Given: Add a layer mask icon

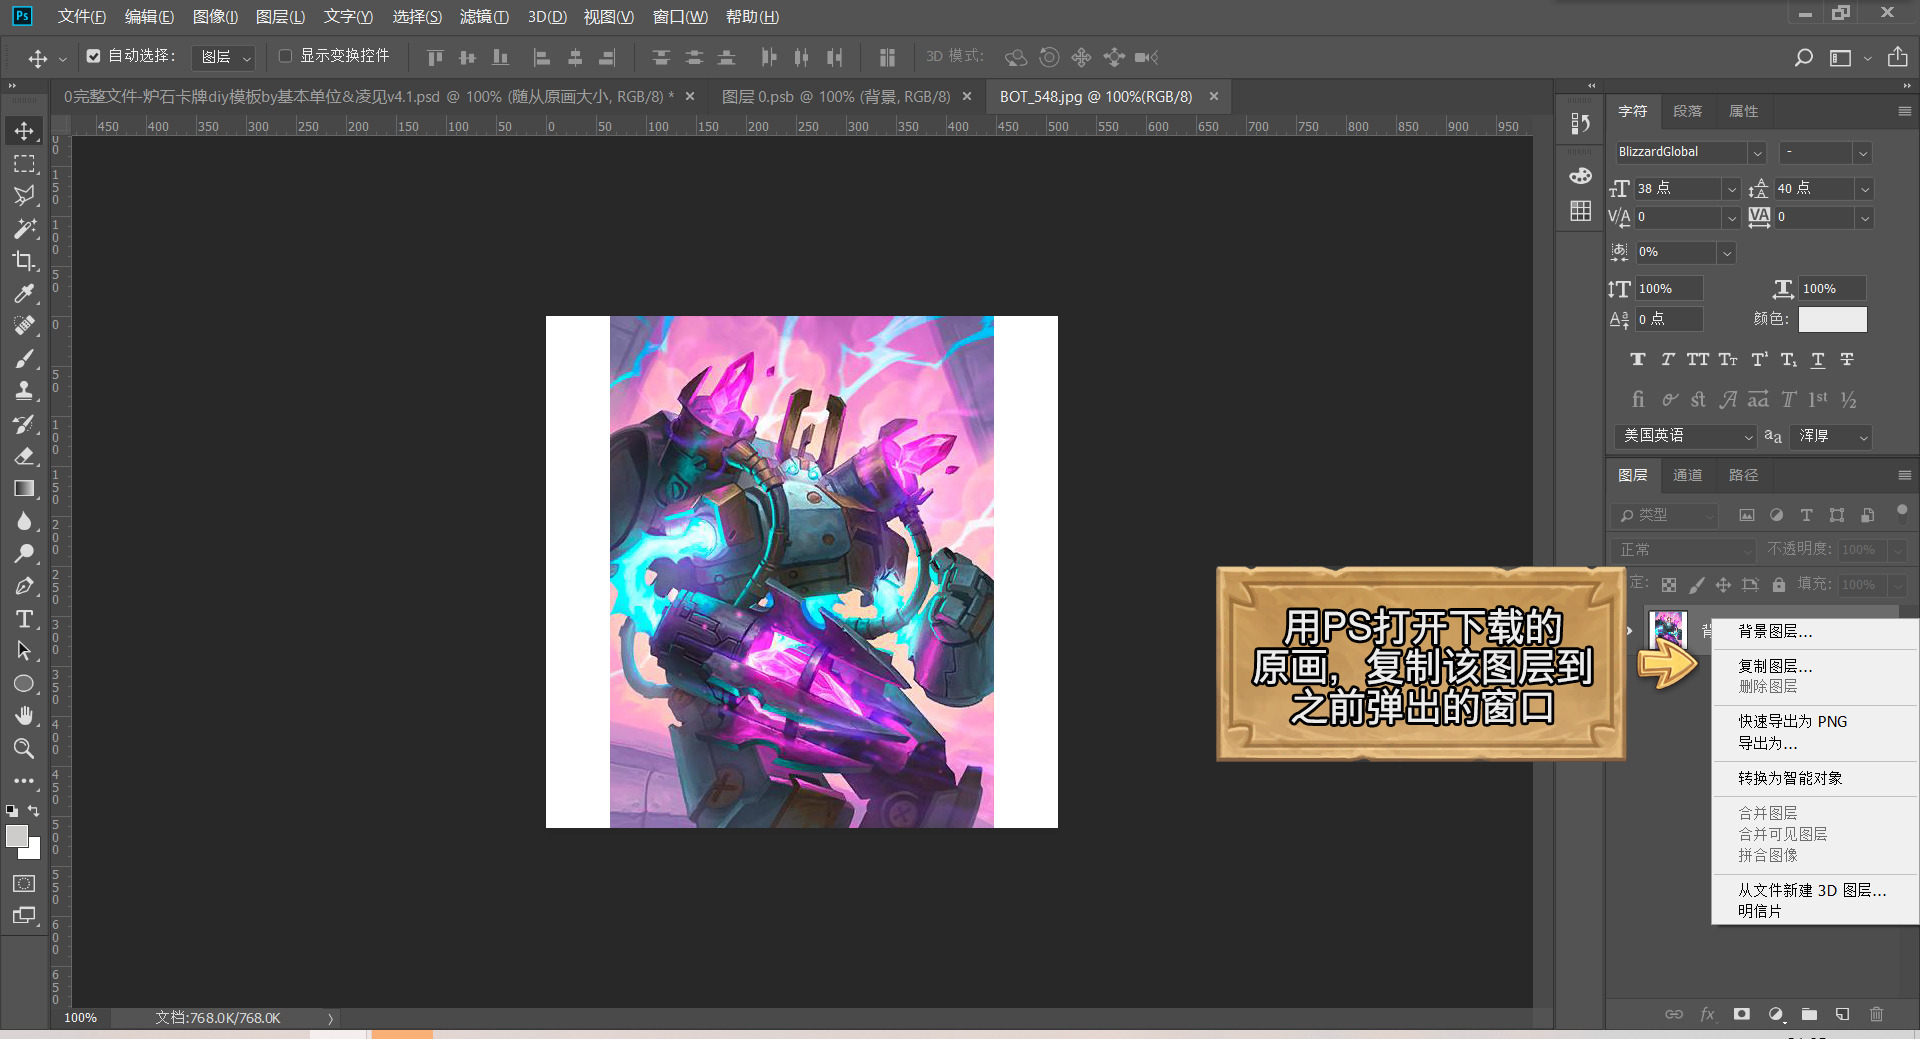Looking at the screenshot, I should (1741, 1014).
